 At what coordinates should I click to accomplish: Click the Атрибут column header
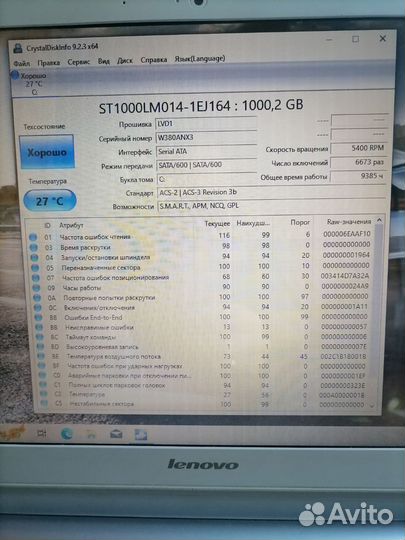tap(71, 225)
